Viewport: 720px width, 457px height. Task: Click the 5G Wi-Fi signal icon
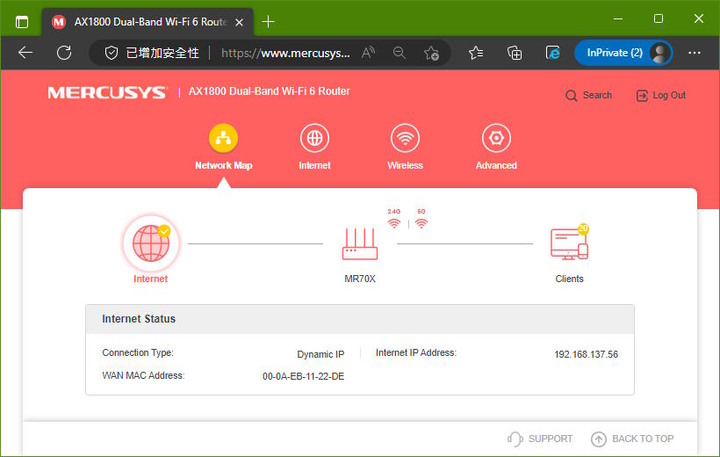tap(421, 223)
